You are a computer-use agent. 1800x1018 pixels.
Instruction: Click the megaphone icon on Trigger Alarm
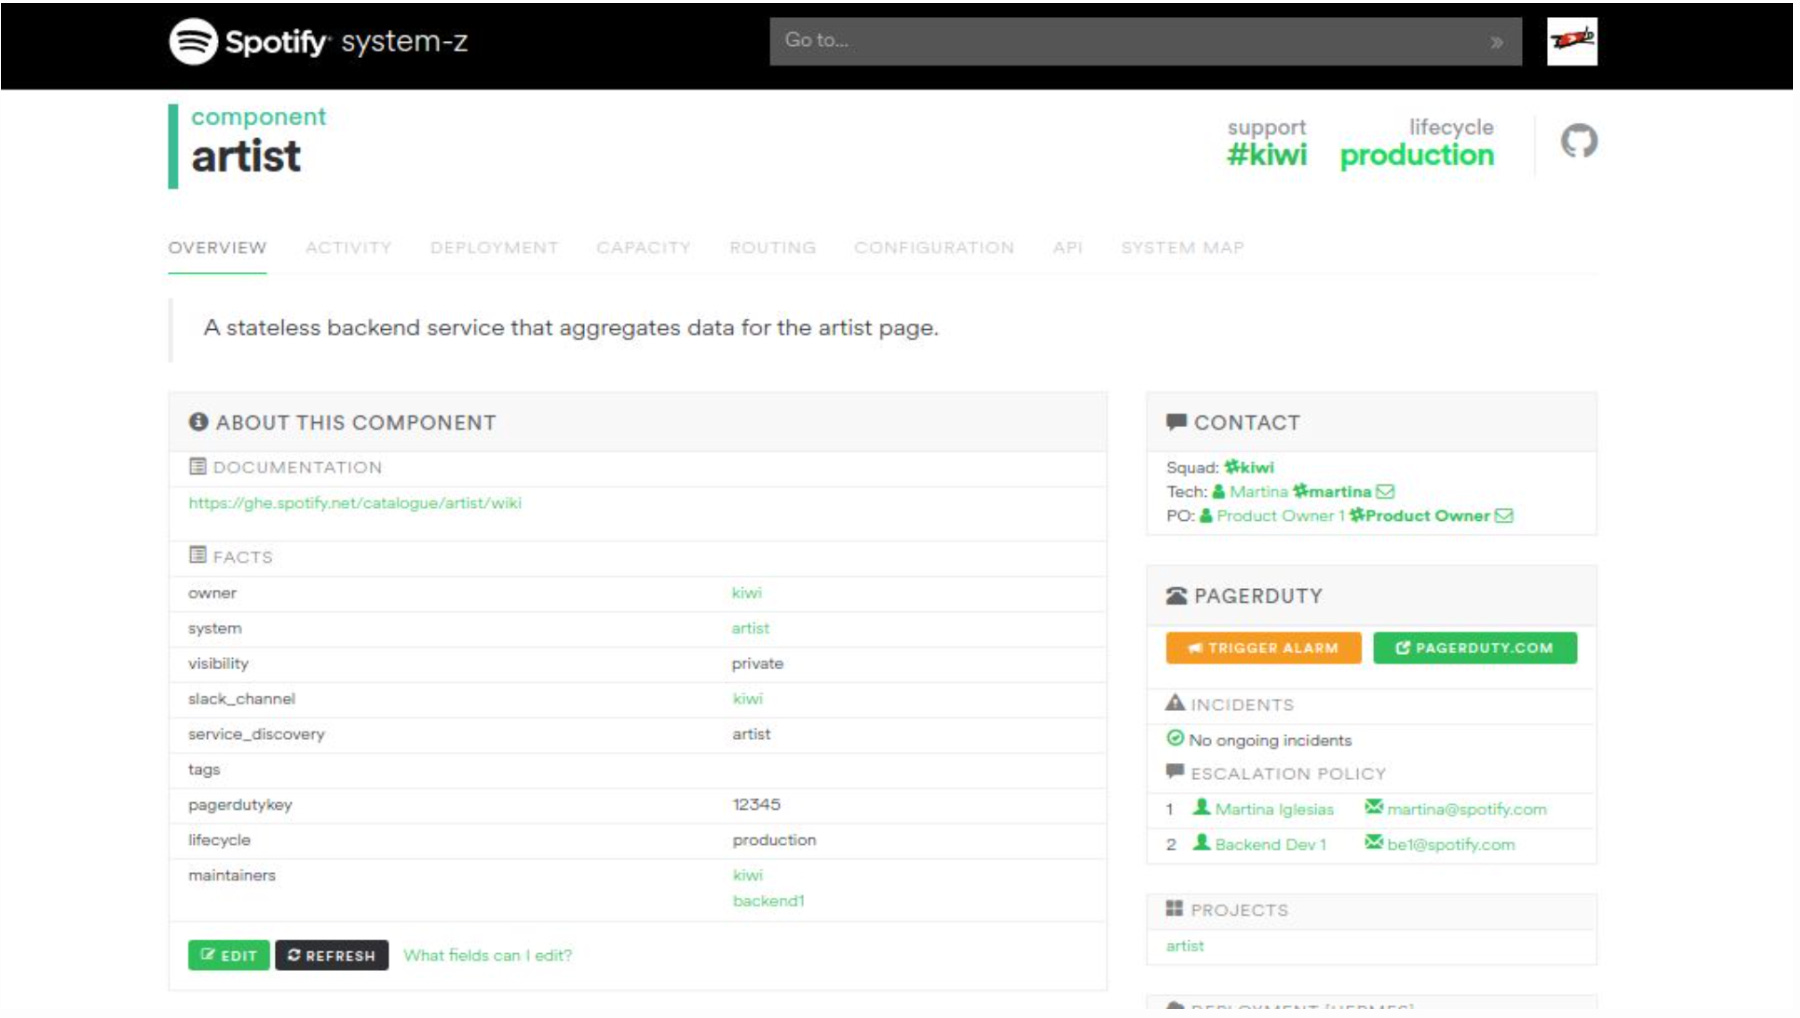coord(1196,647)
